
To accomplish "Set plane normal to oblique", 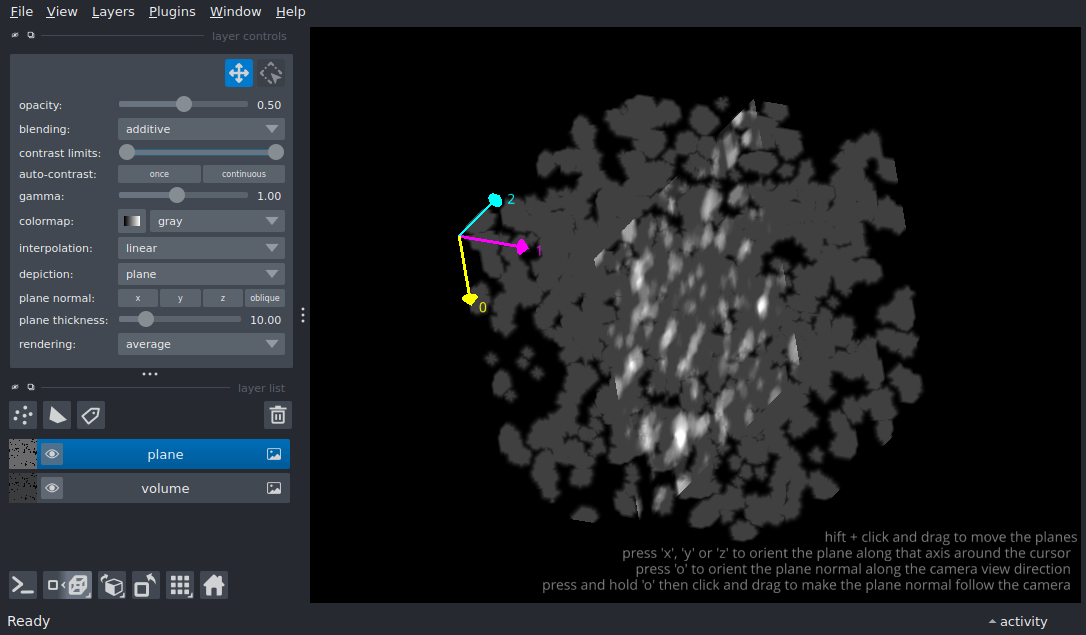I will [265, 298].
